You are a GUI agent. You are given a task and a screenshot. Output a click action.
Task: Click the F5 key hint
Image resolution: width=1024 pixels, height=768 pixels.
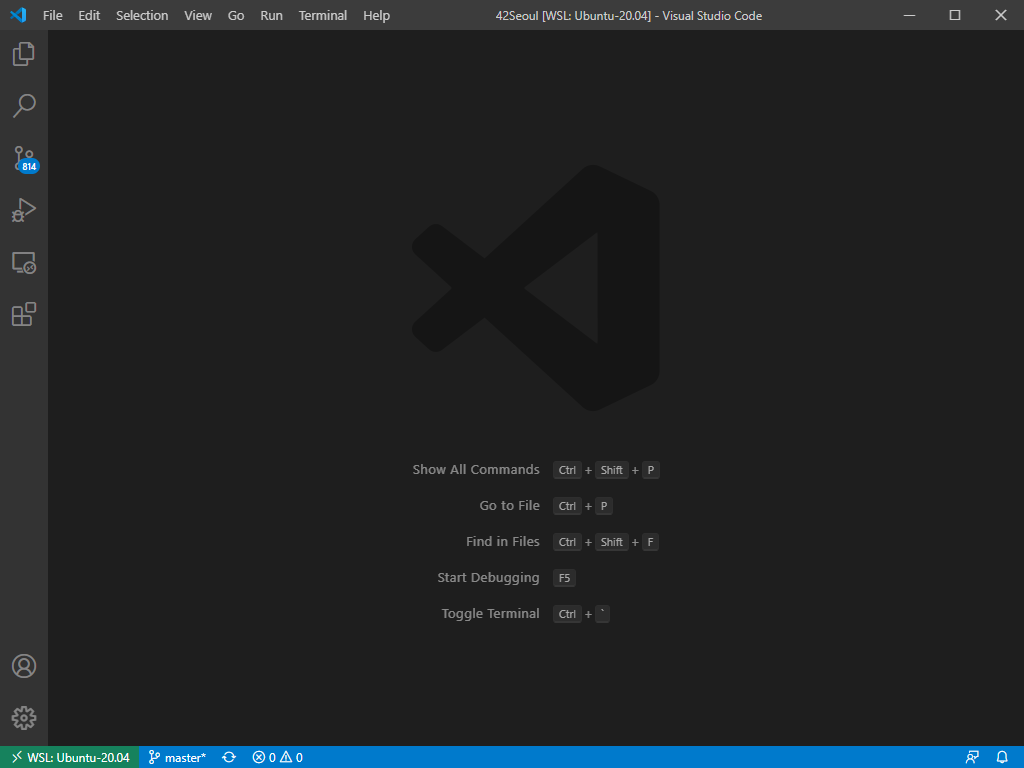point(564,578)
